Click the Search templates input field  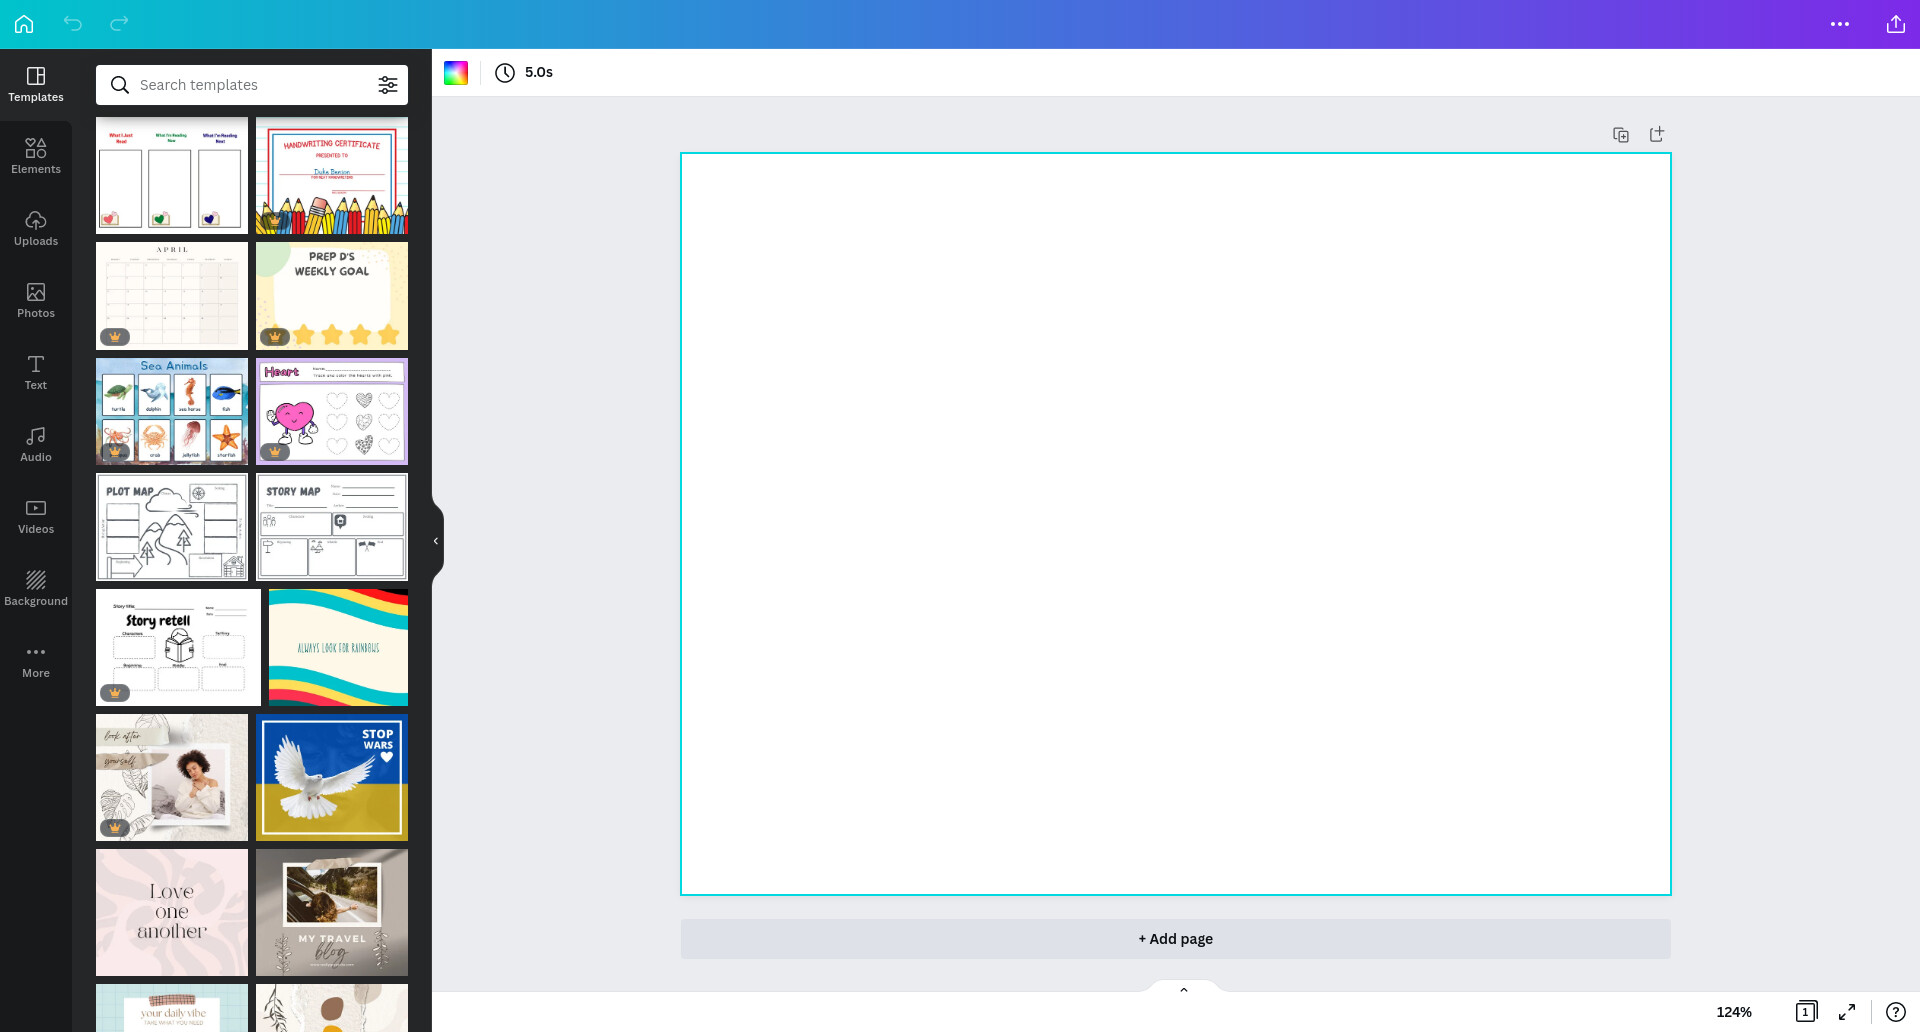click(x=252, y=85)
